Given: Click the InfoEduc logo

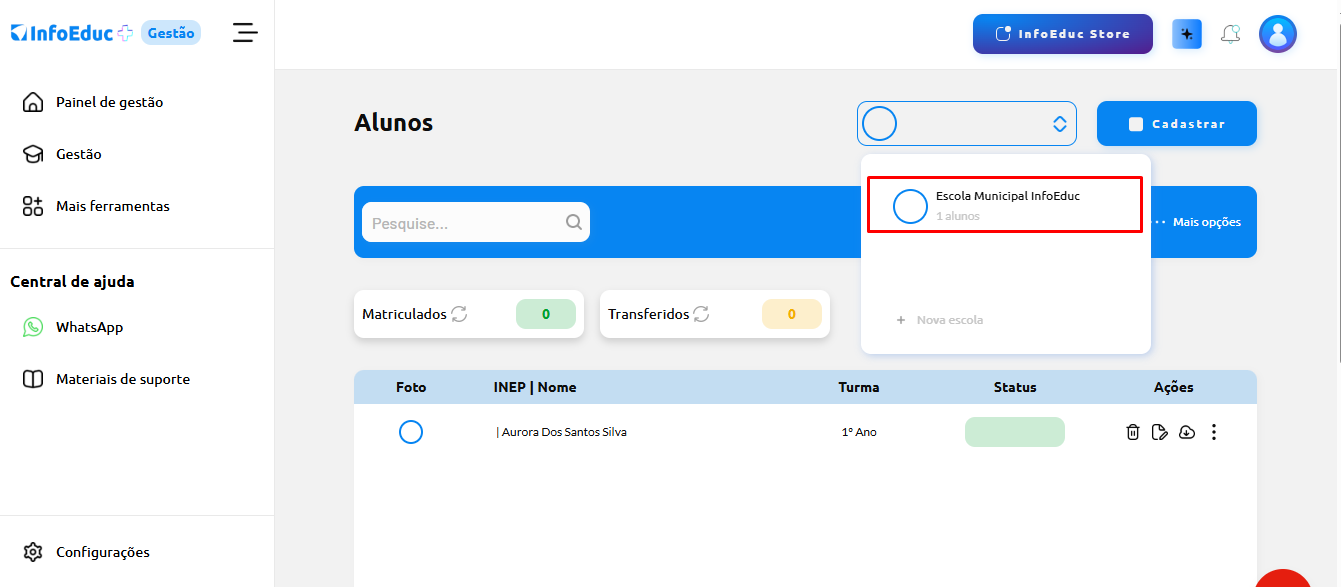Looking at the screenshot, I should pyautogui.click(x=72, y=33).
